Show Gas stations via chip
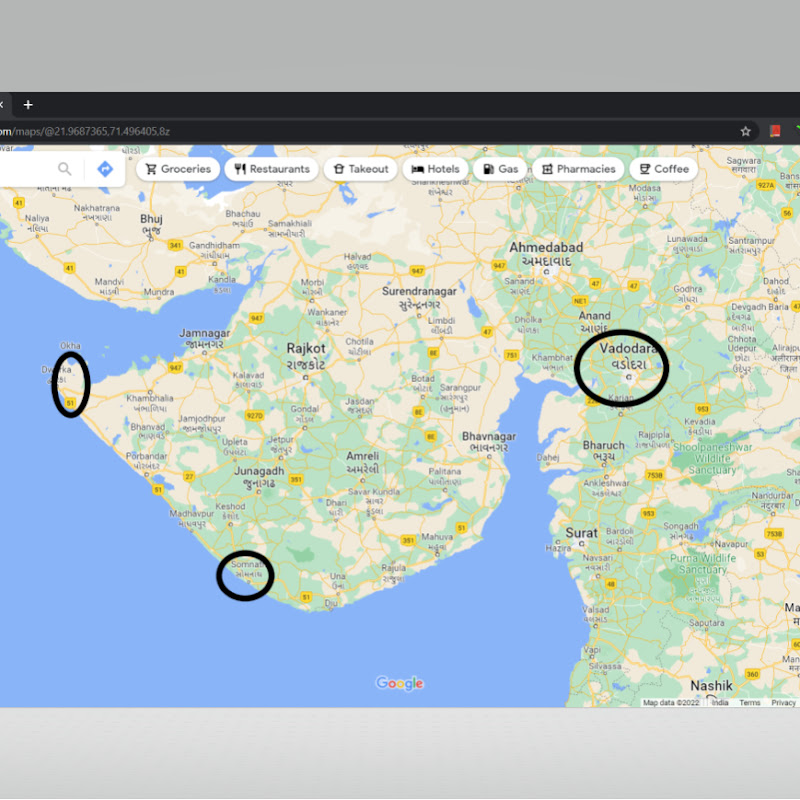This screenshot has width=800, height=800. (x=500, y=169)
